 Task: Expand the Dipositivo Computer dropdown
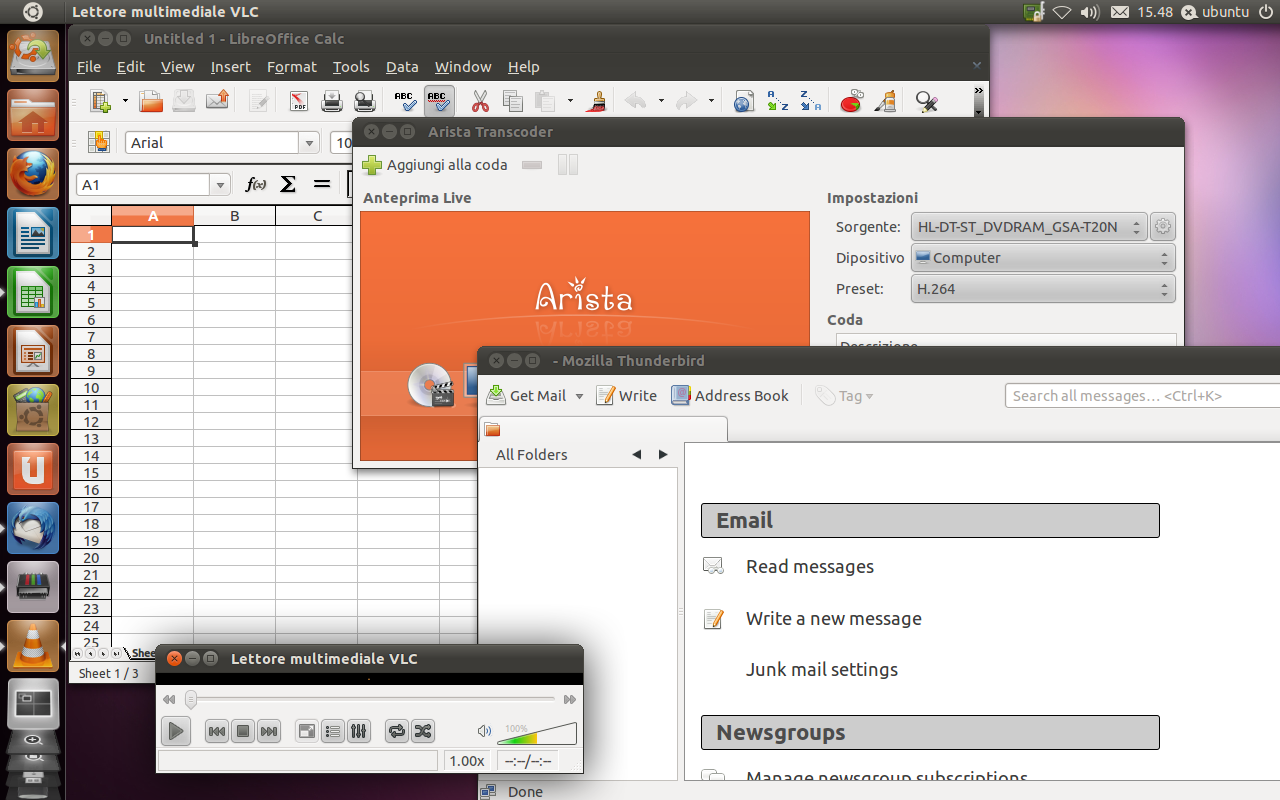[1043, 258]
